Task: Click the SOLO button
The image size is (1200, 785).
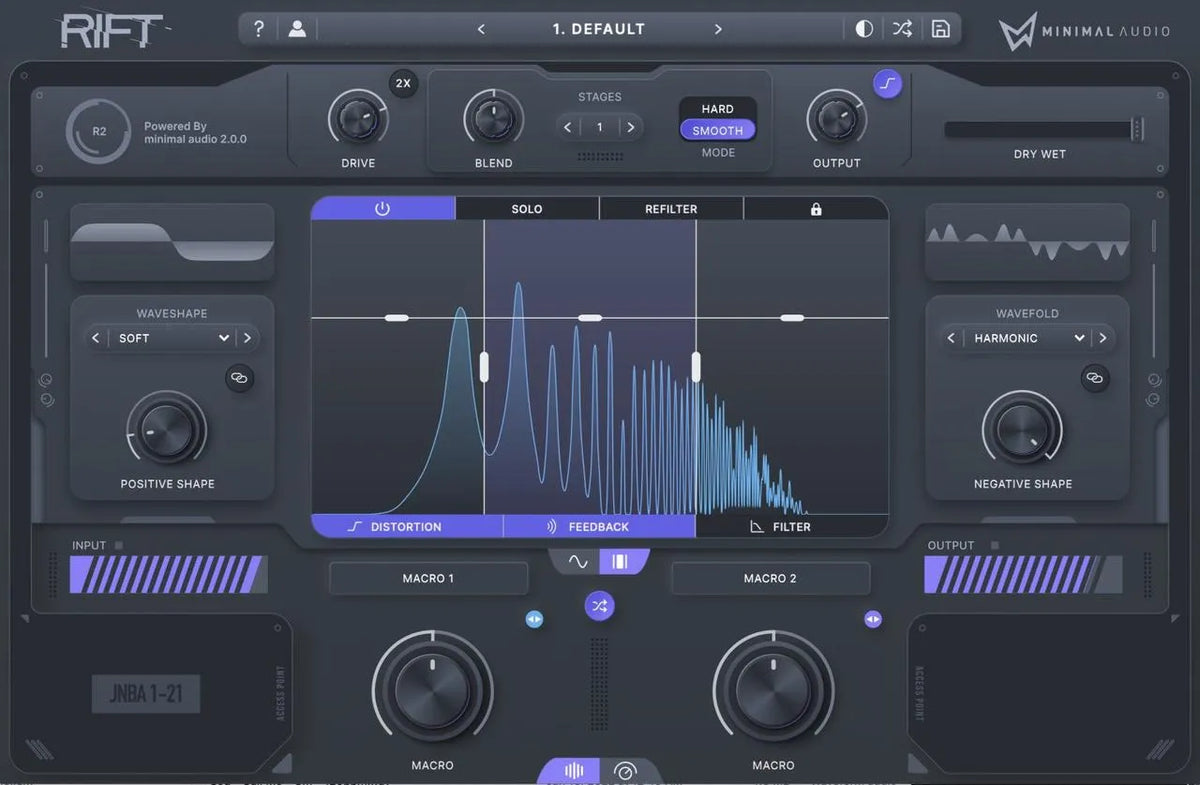Action: pos(526,208)
